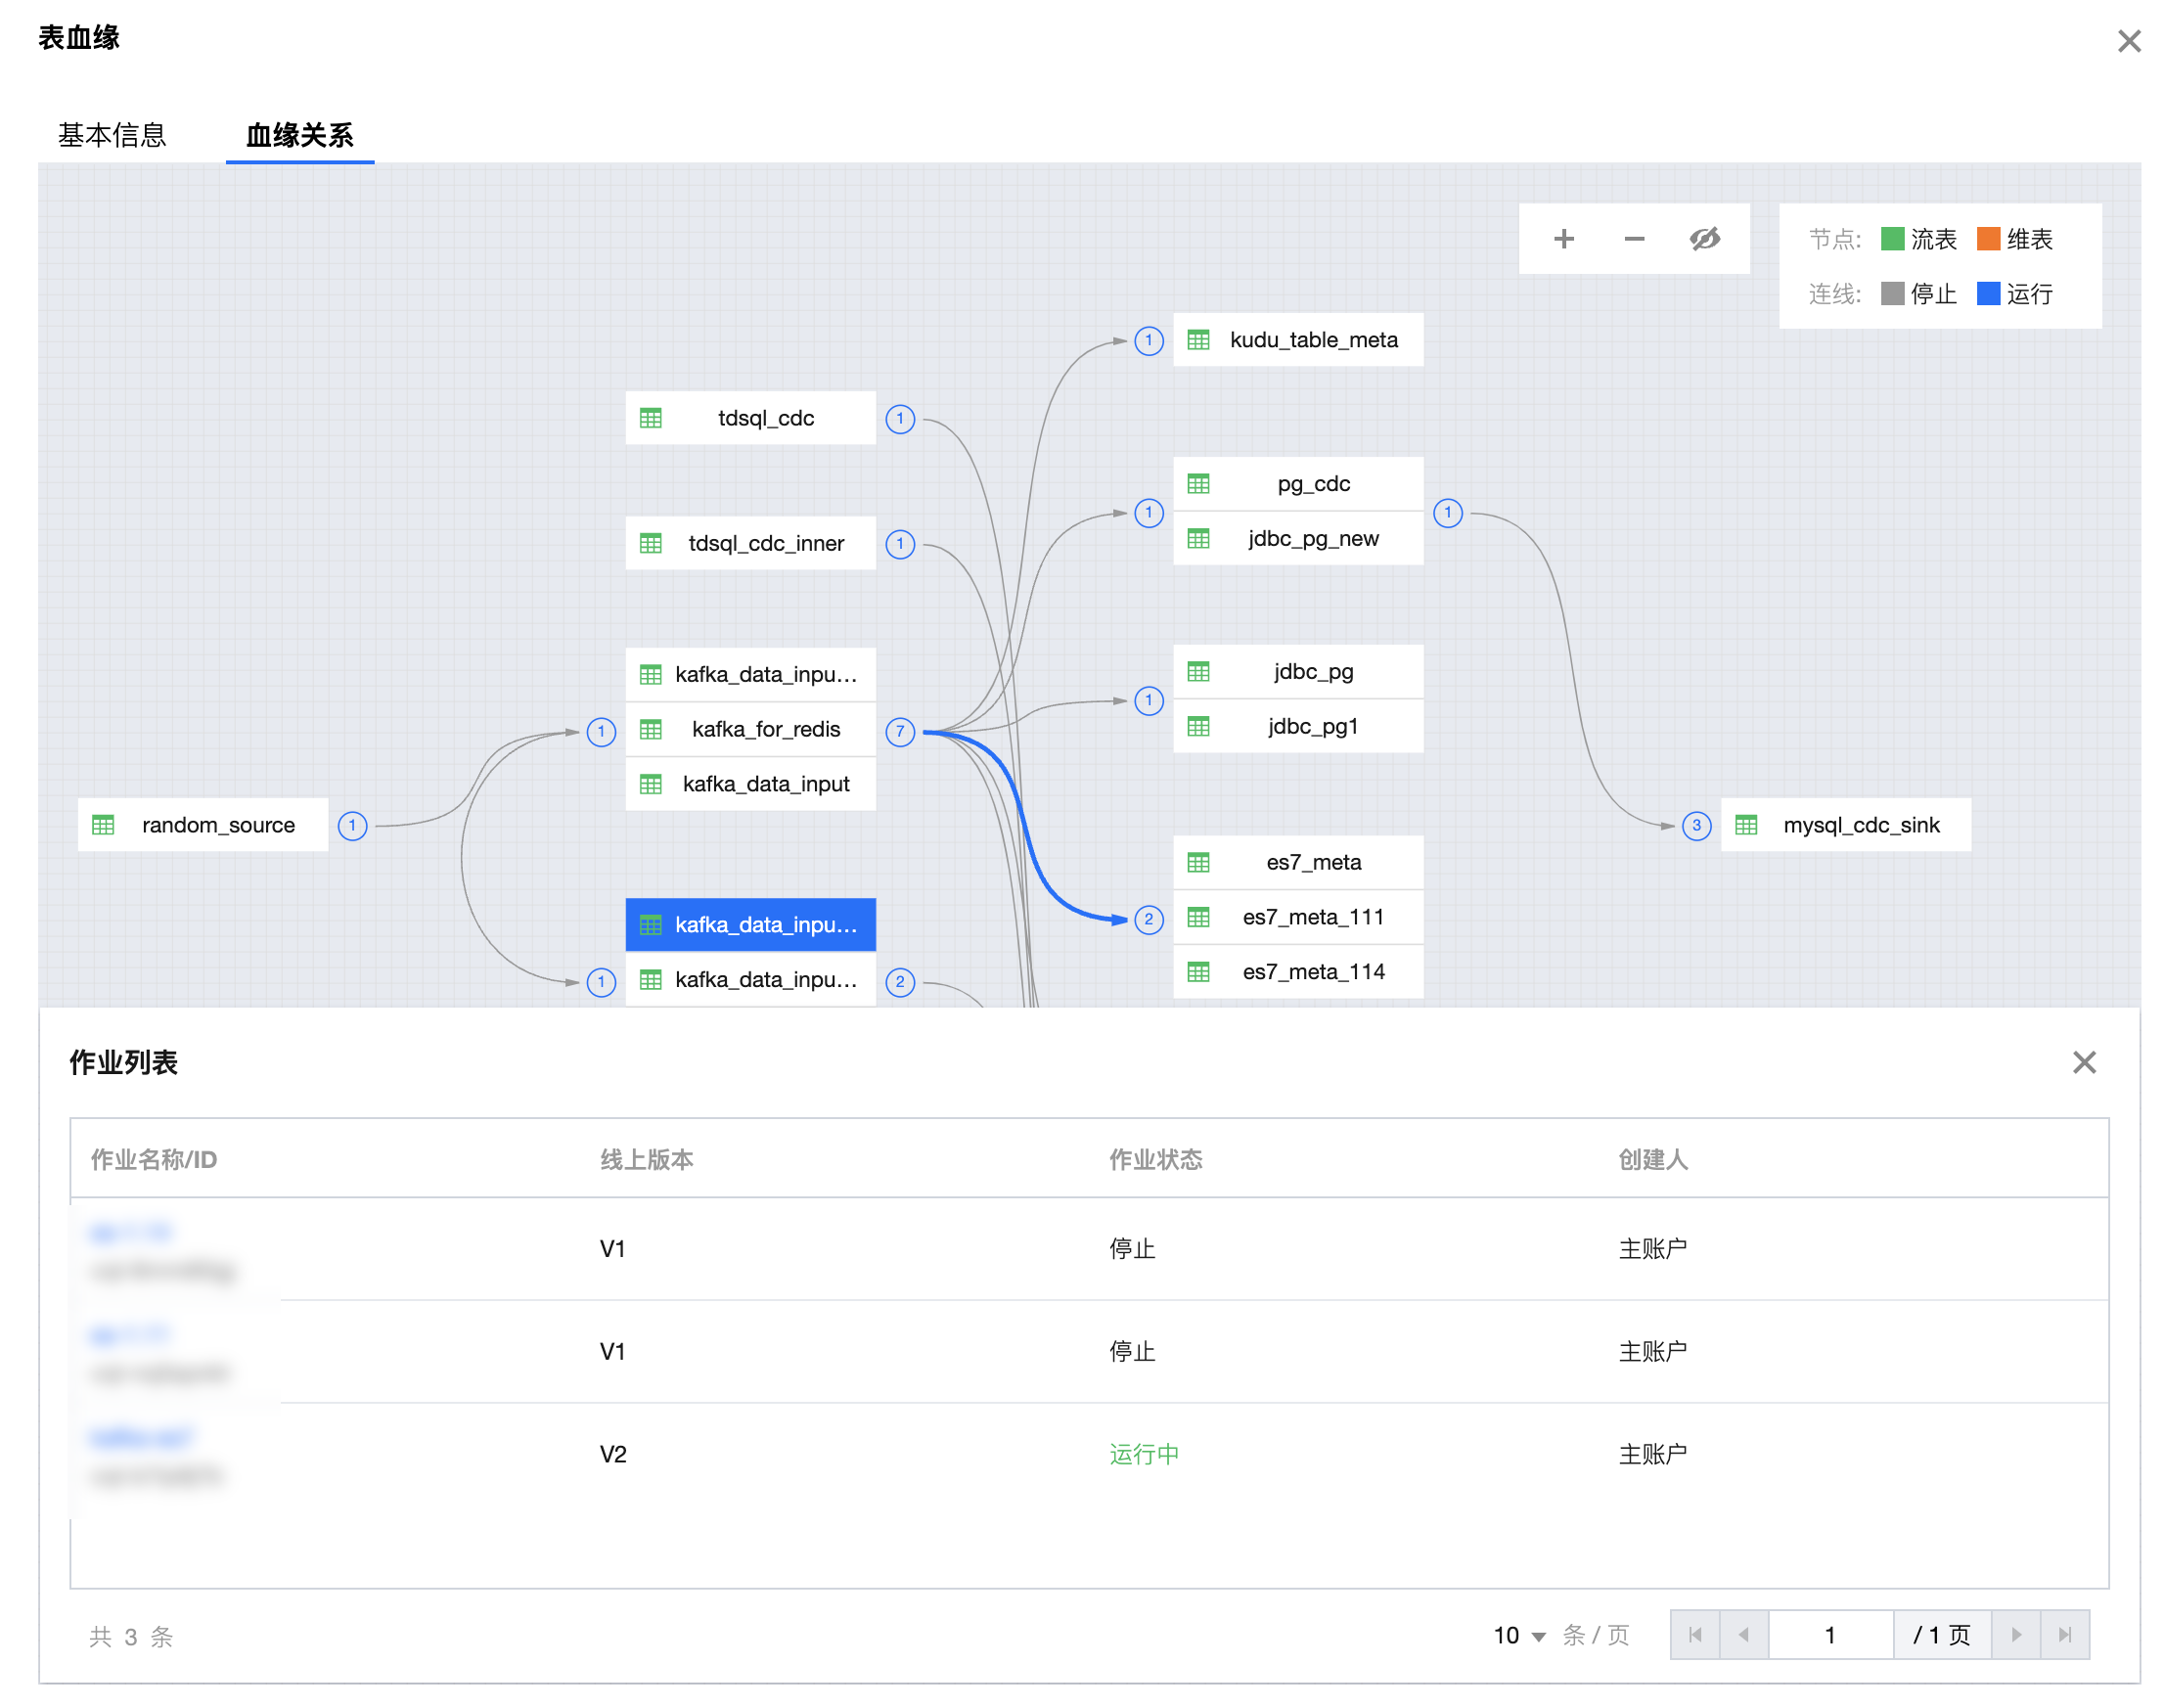Click the green 流表 legend swatch
The height and width of the screenshot is (1708, 2164).
click(1892, 239)
